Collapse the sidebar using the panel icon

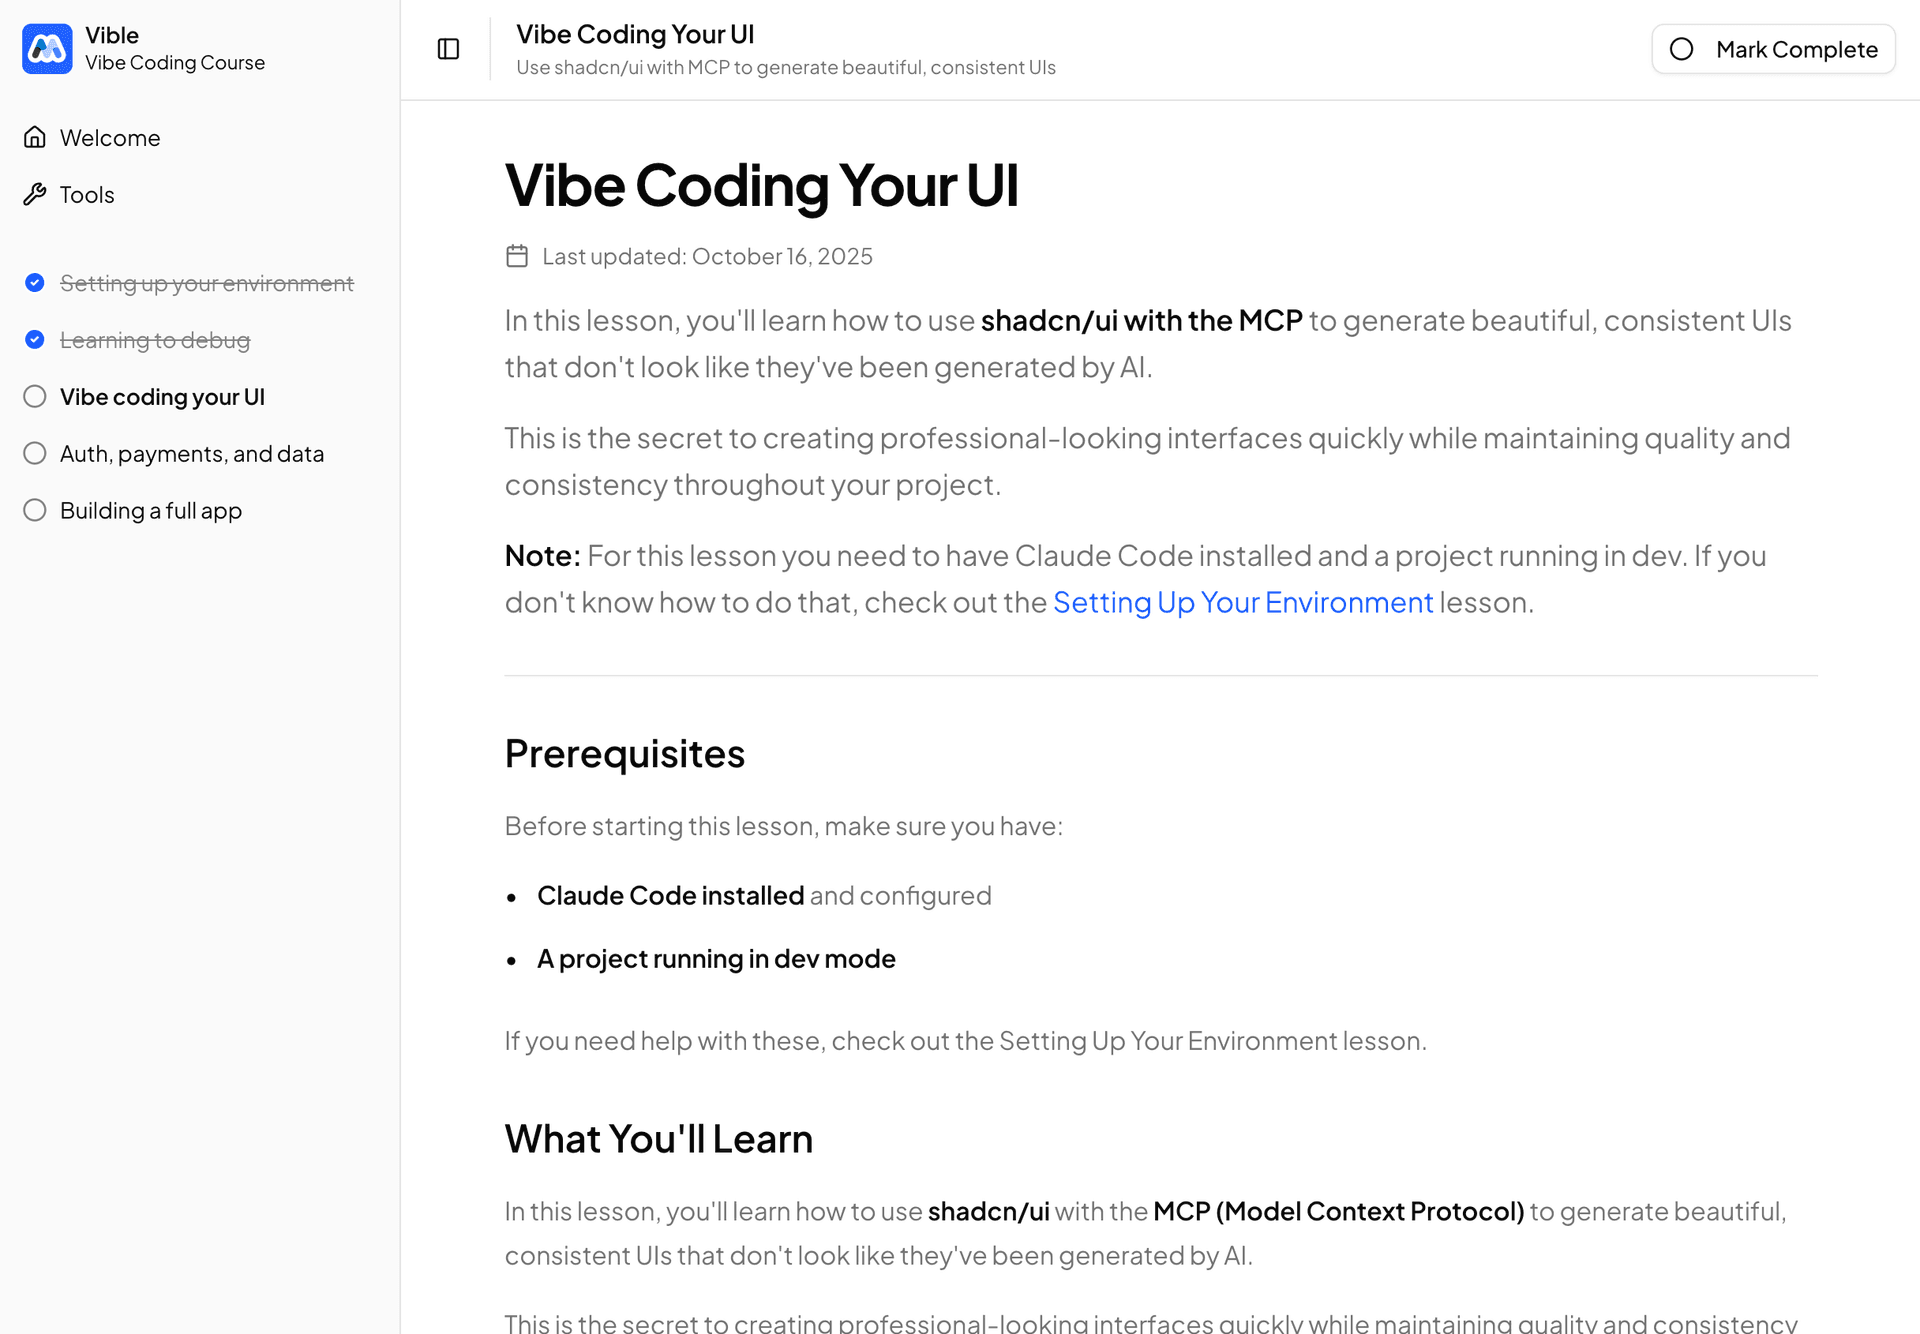tap(447, 48)
